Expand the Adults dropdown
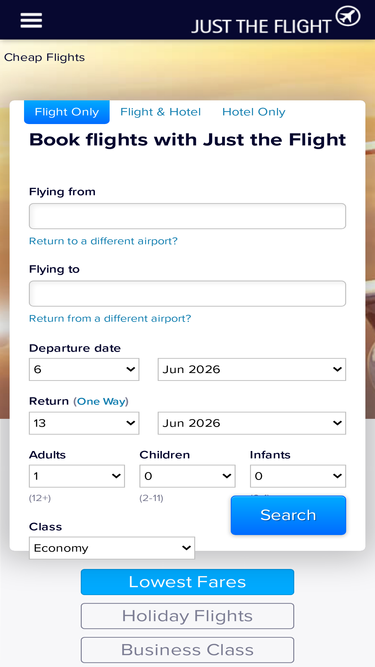The height and width of the screenshot is (667, 375). (77, 476)
